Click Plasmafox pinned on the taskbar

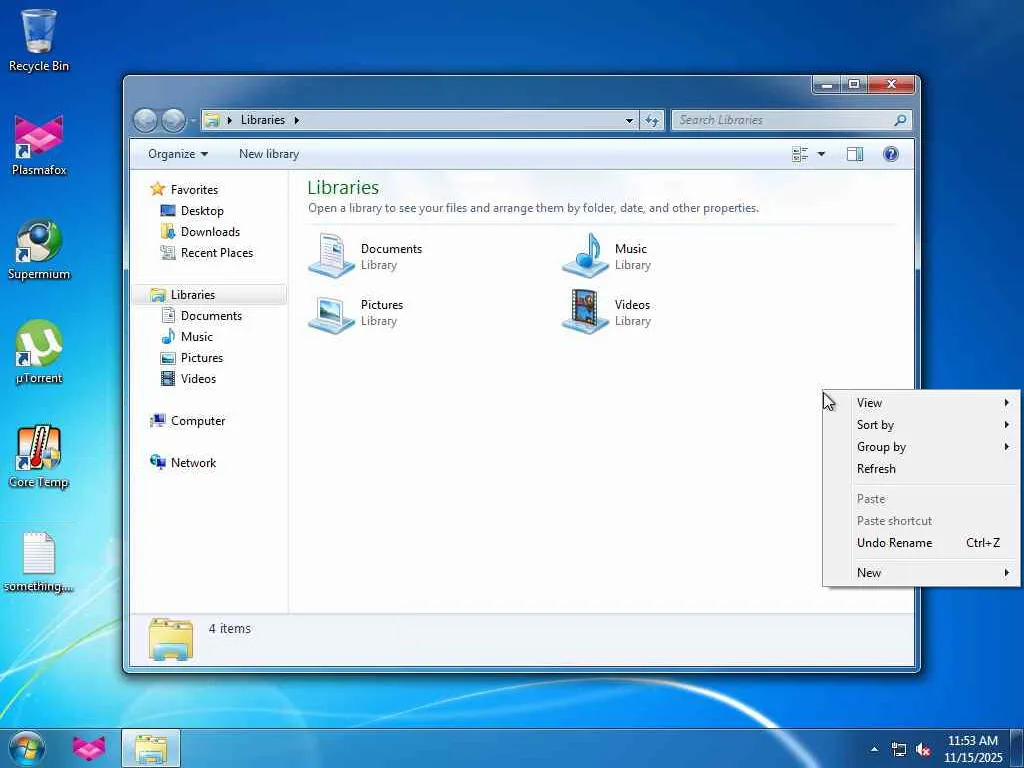(x=89, y=748)
